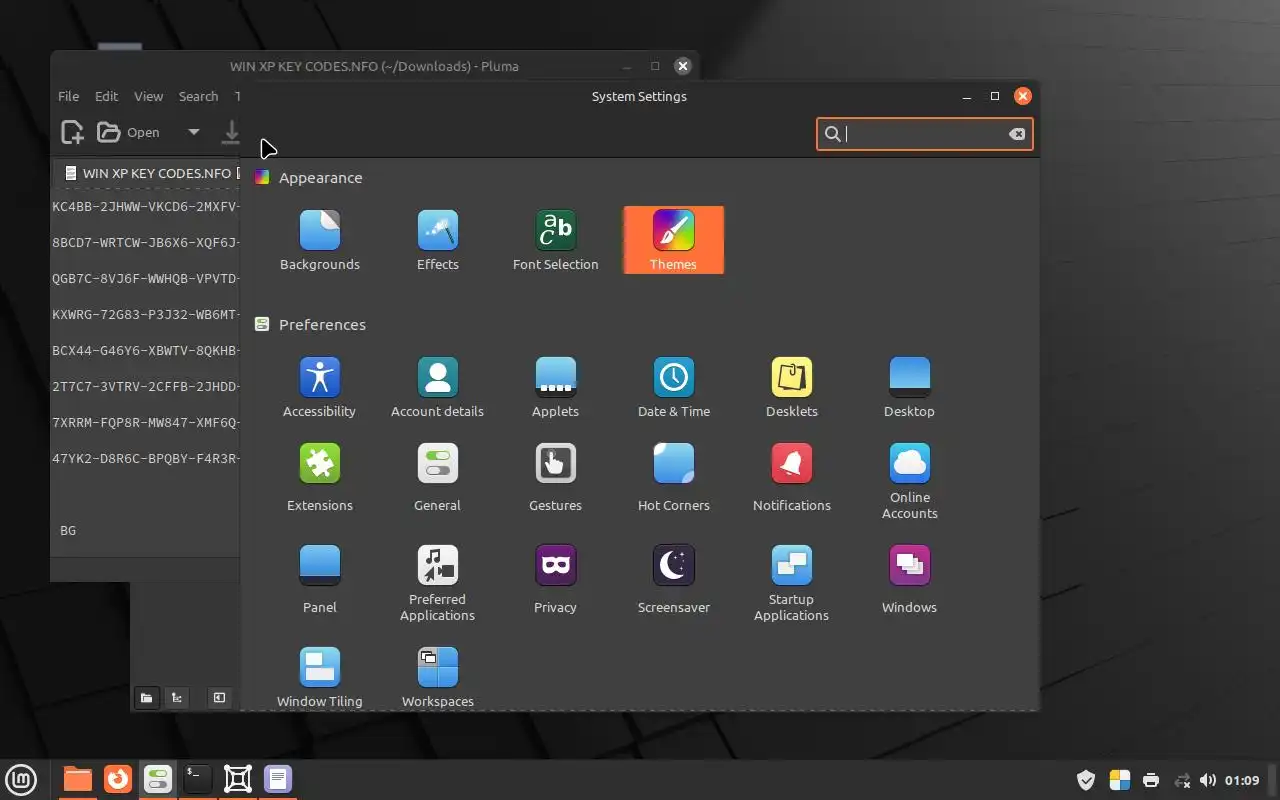Open the Linux Mint menu button

point(21,779)
